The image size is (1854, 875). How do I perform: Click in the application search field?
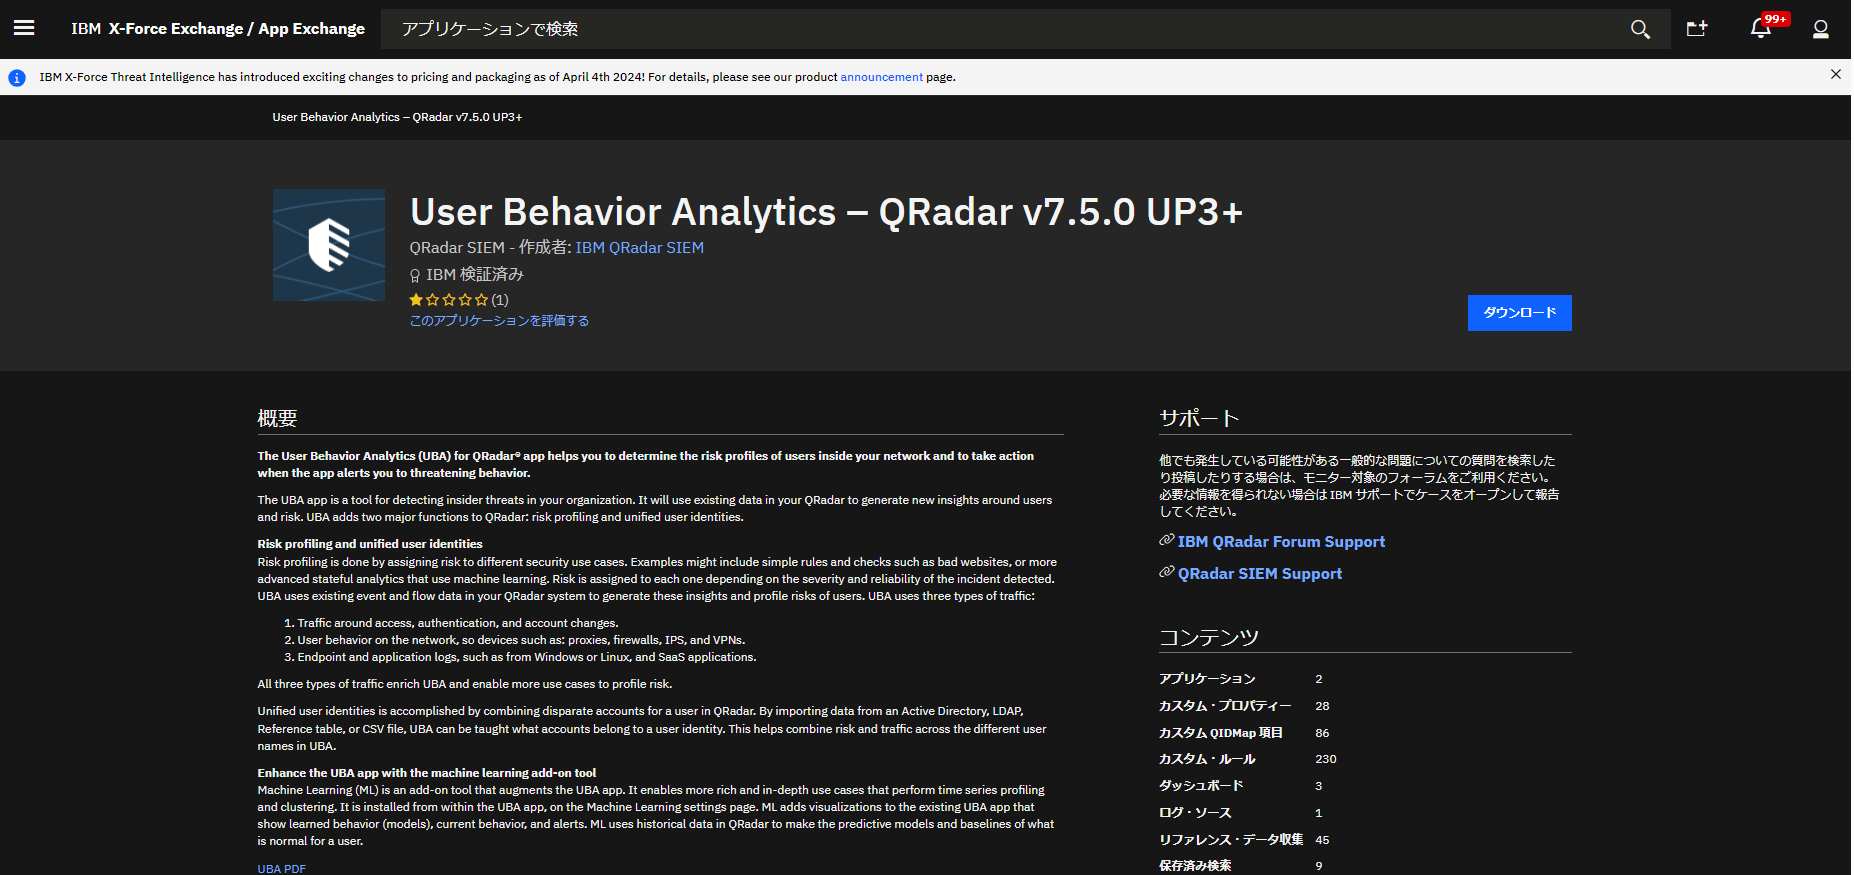click(x=1005, y=29)
